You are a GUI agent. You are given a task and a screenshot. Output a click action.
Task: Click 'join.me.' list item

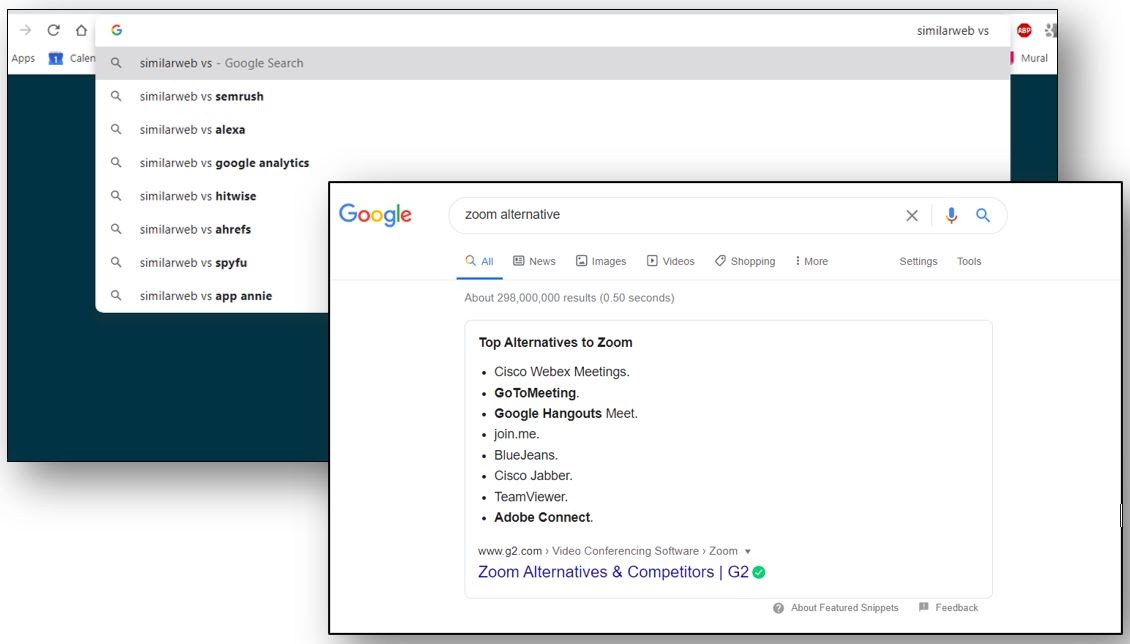click(516, 434)
